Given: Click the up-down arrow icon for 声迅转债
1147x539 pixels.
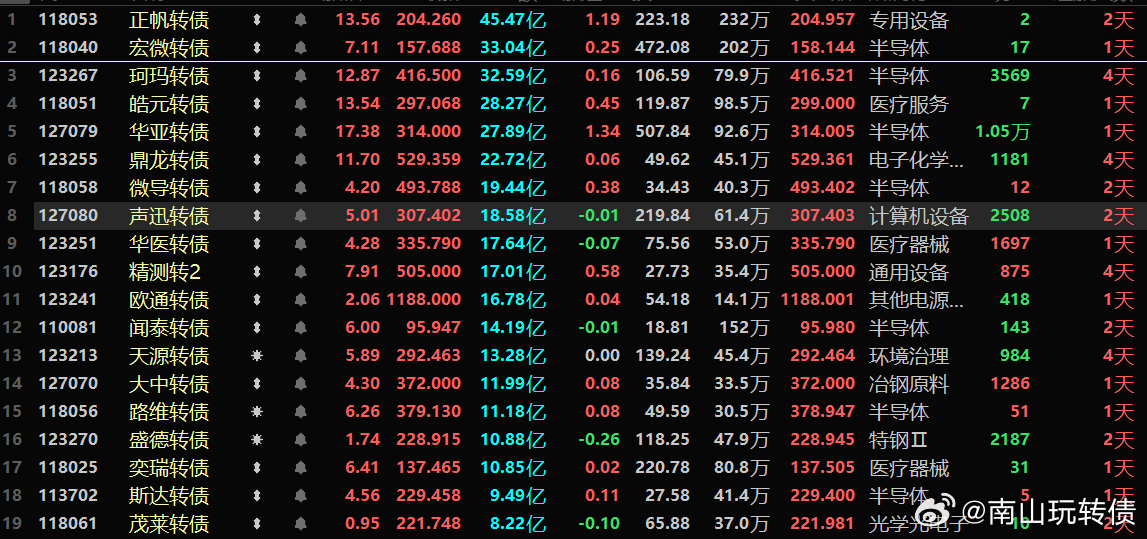Looking at the screenshot, I should click(x=256, y=216).
